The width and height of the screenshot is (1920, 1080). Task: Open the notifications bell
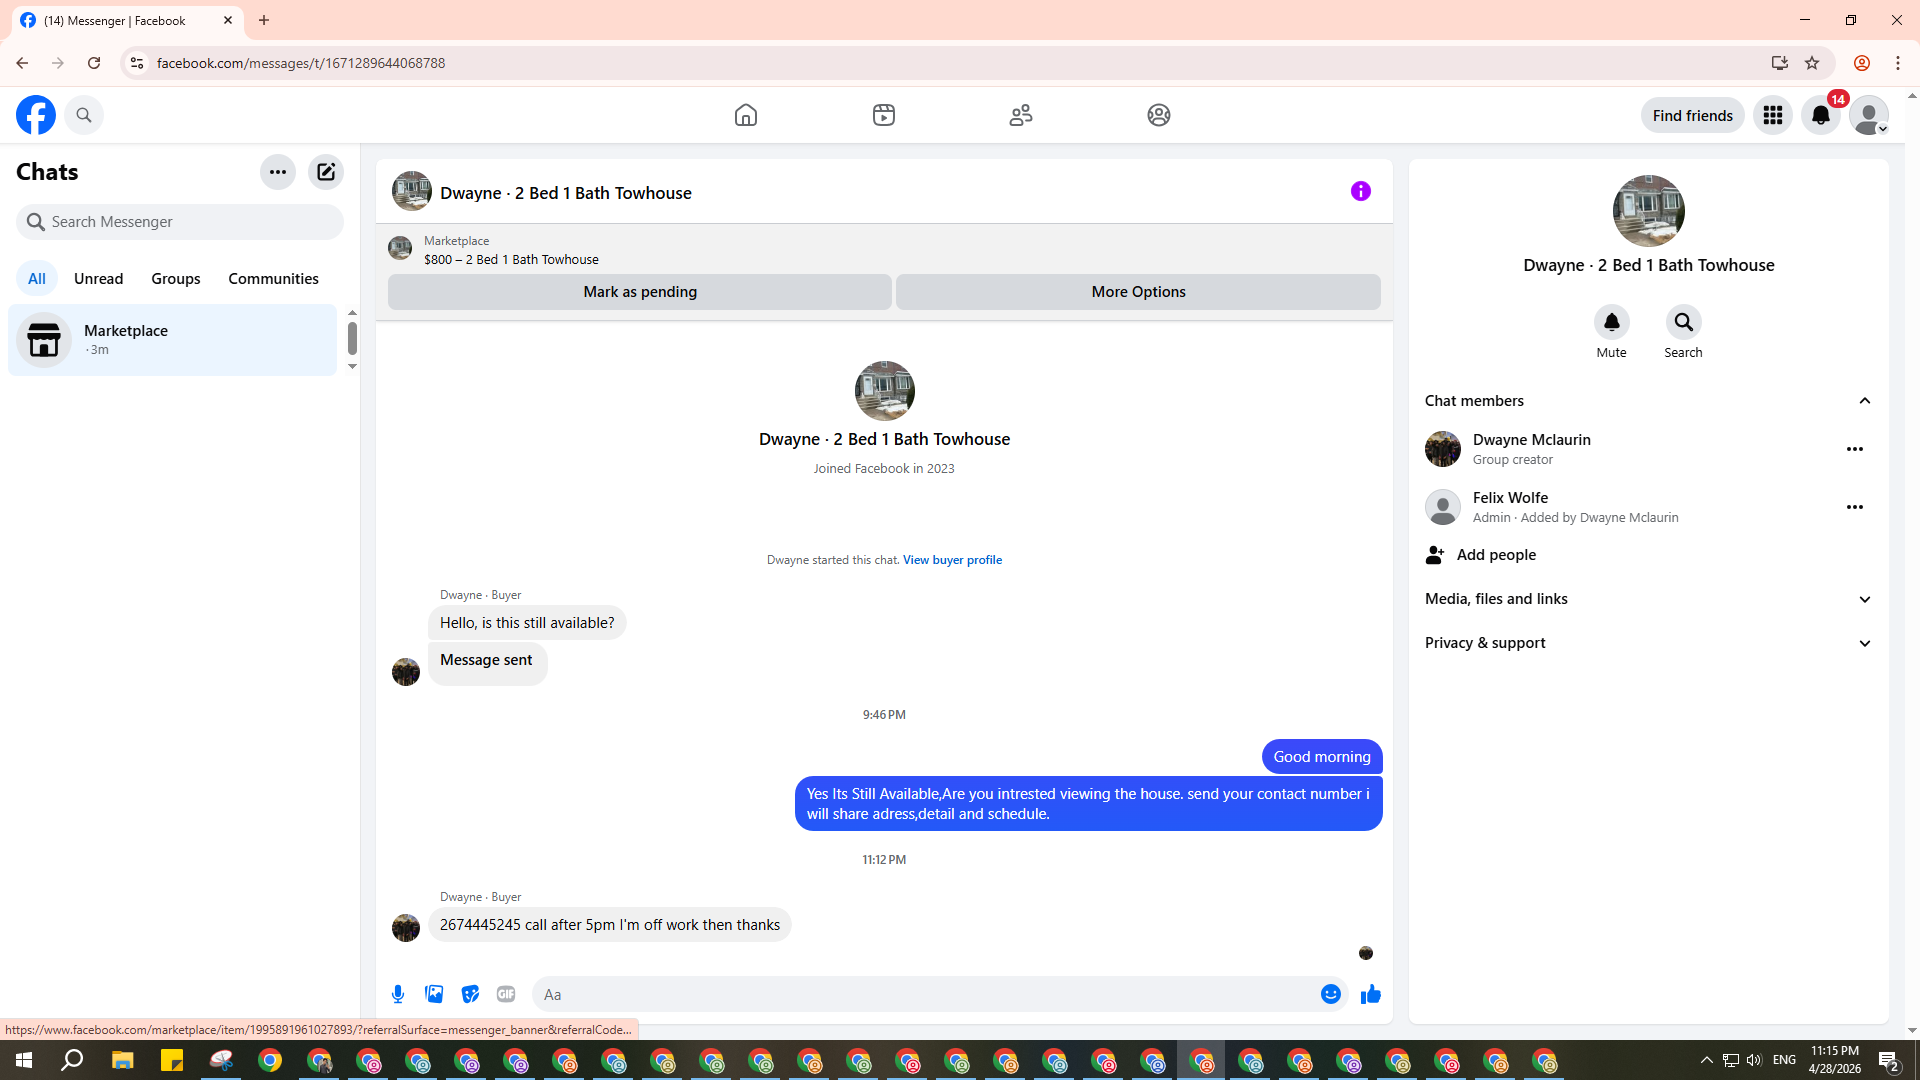point(1820,115)
